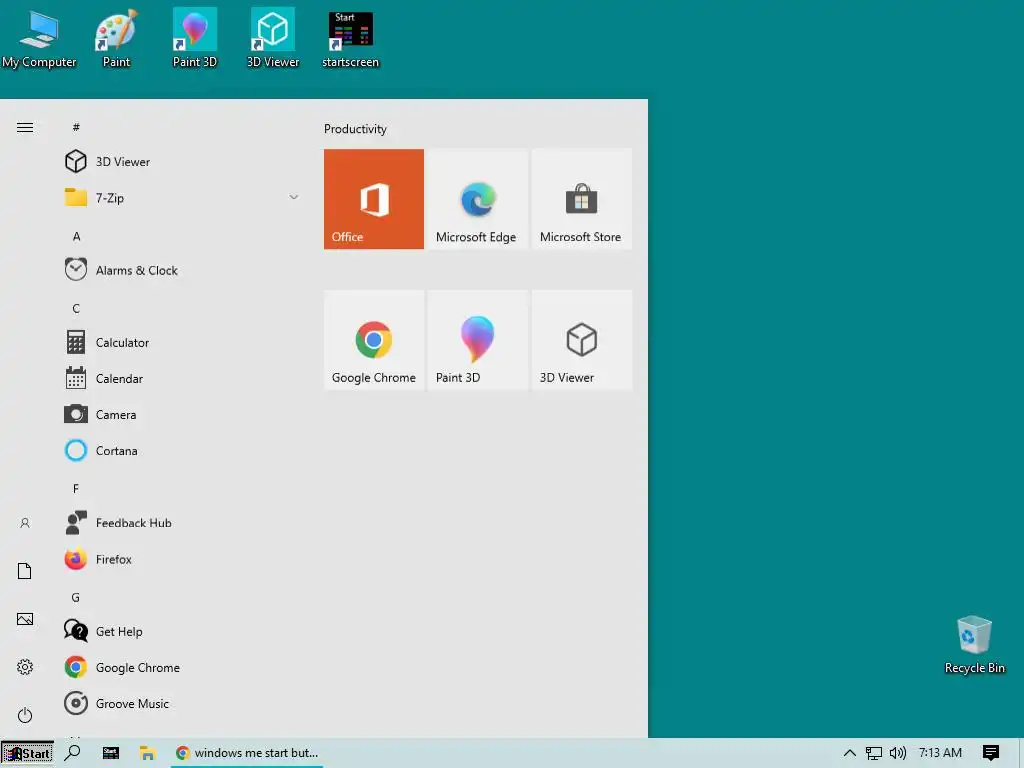The width and height of the screenshot is (1024, 768).
Task: Open Feedback Hub
Action: 182,522
